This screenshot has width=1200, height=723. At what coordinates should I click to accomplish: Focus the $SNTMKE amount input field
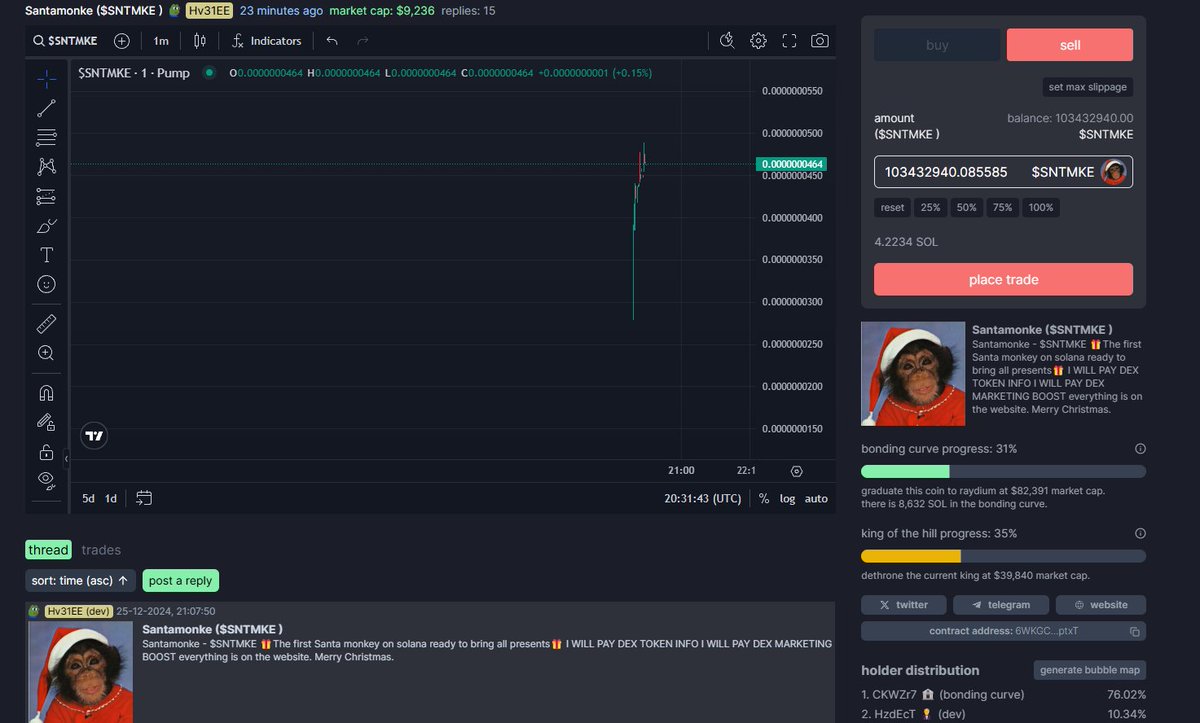pyautogui.click(x=1003, y=172)
